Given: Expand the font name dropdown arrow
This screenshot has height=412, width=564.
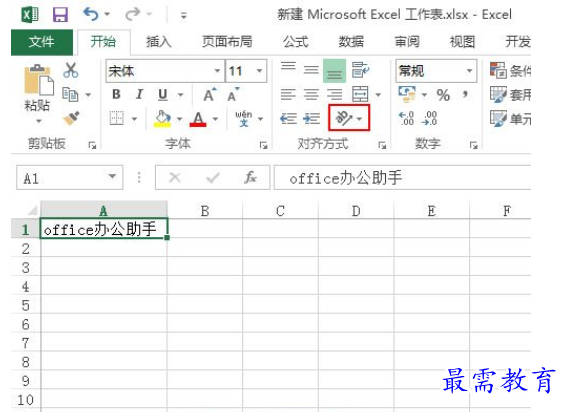Looking at the screenshot, I should pos(217,71).
